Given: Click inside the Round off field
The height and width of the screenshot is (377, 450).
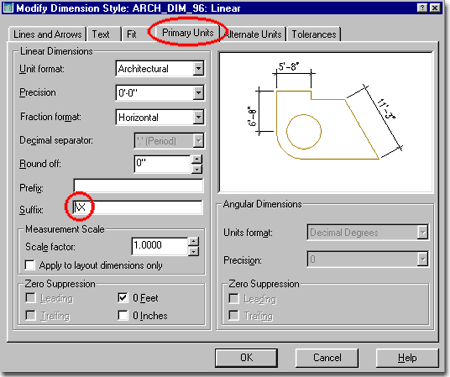Looking at the screenshot, I should pyautogui.click(x=163, y=164).
